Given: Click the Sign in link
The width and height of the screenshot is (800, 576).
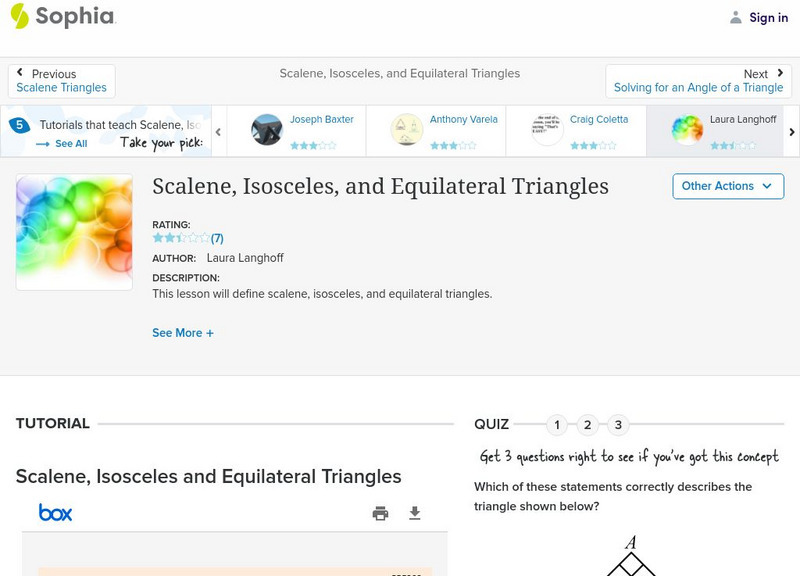Looking at the screenshot, I should (768, 17).
